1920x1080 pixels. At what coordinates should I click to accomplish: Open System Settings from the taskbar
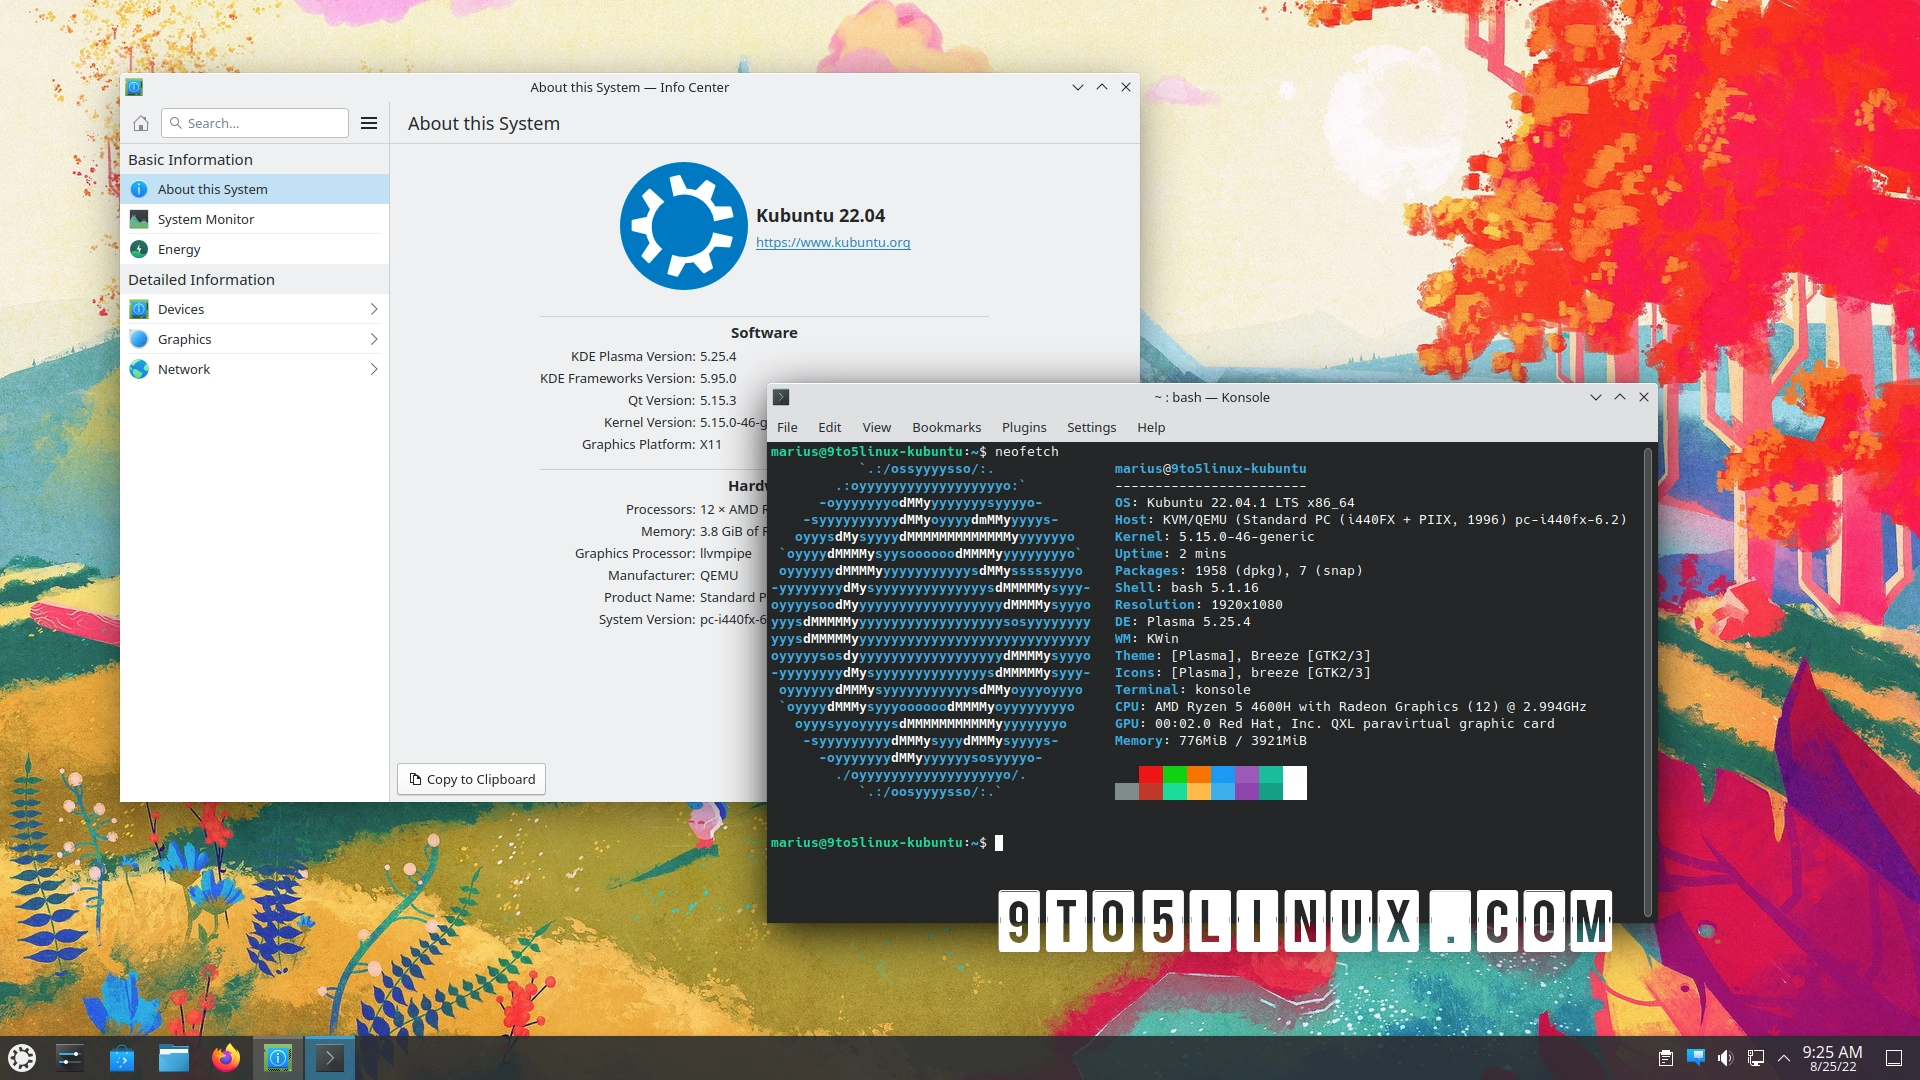(x=70, y=1057)
